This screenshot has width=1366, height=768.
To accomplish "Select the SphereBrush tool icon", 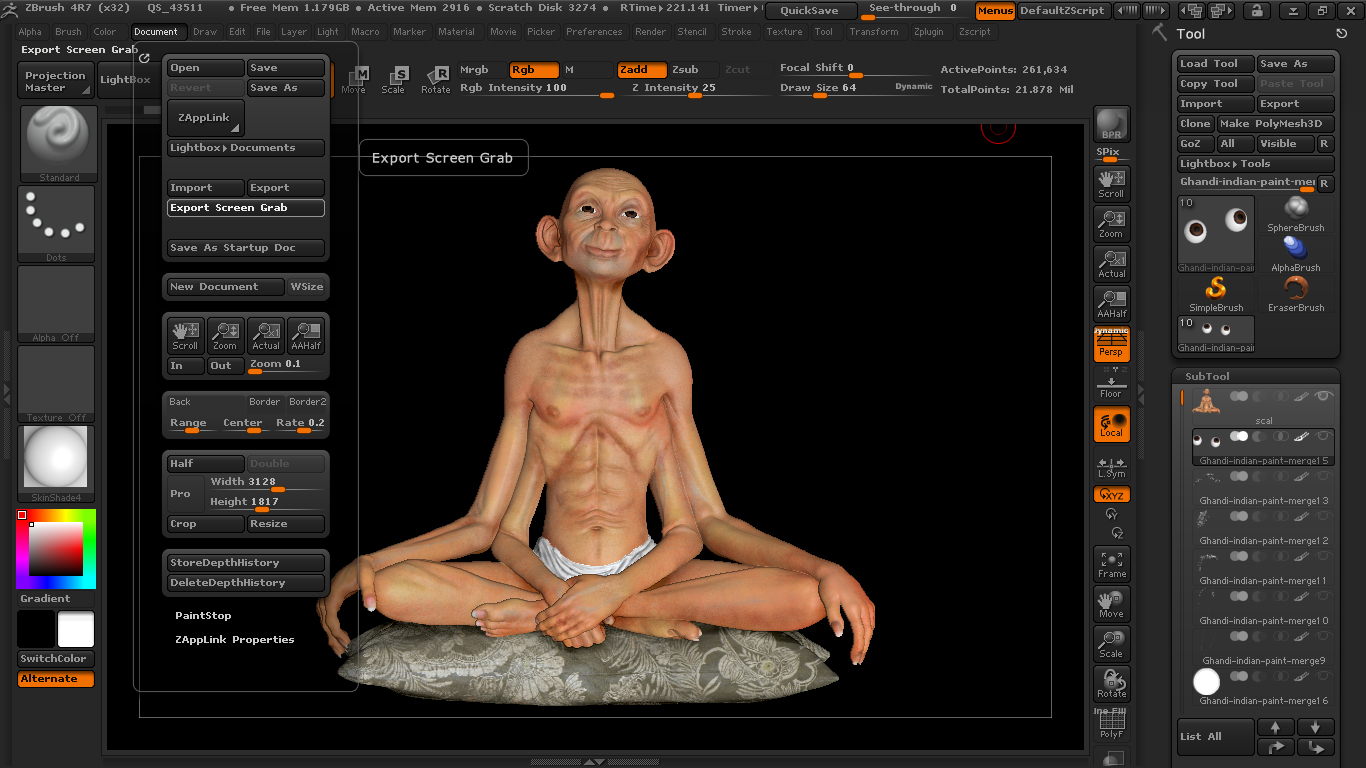I will [x=1296, y=213].
